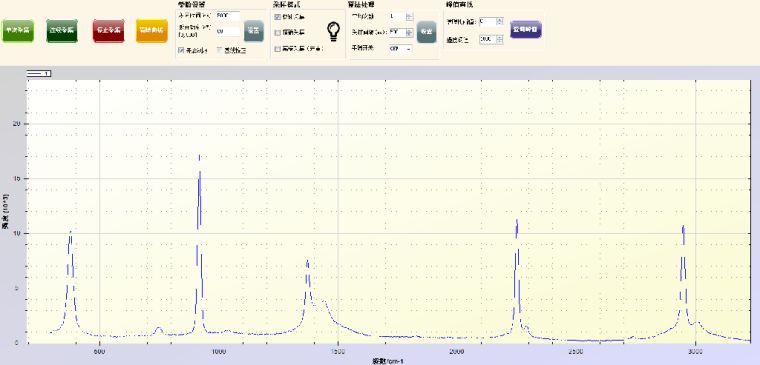Toggle the checked checkbox below integration parameters

tap(182, 50)
